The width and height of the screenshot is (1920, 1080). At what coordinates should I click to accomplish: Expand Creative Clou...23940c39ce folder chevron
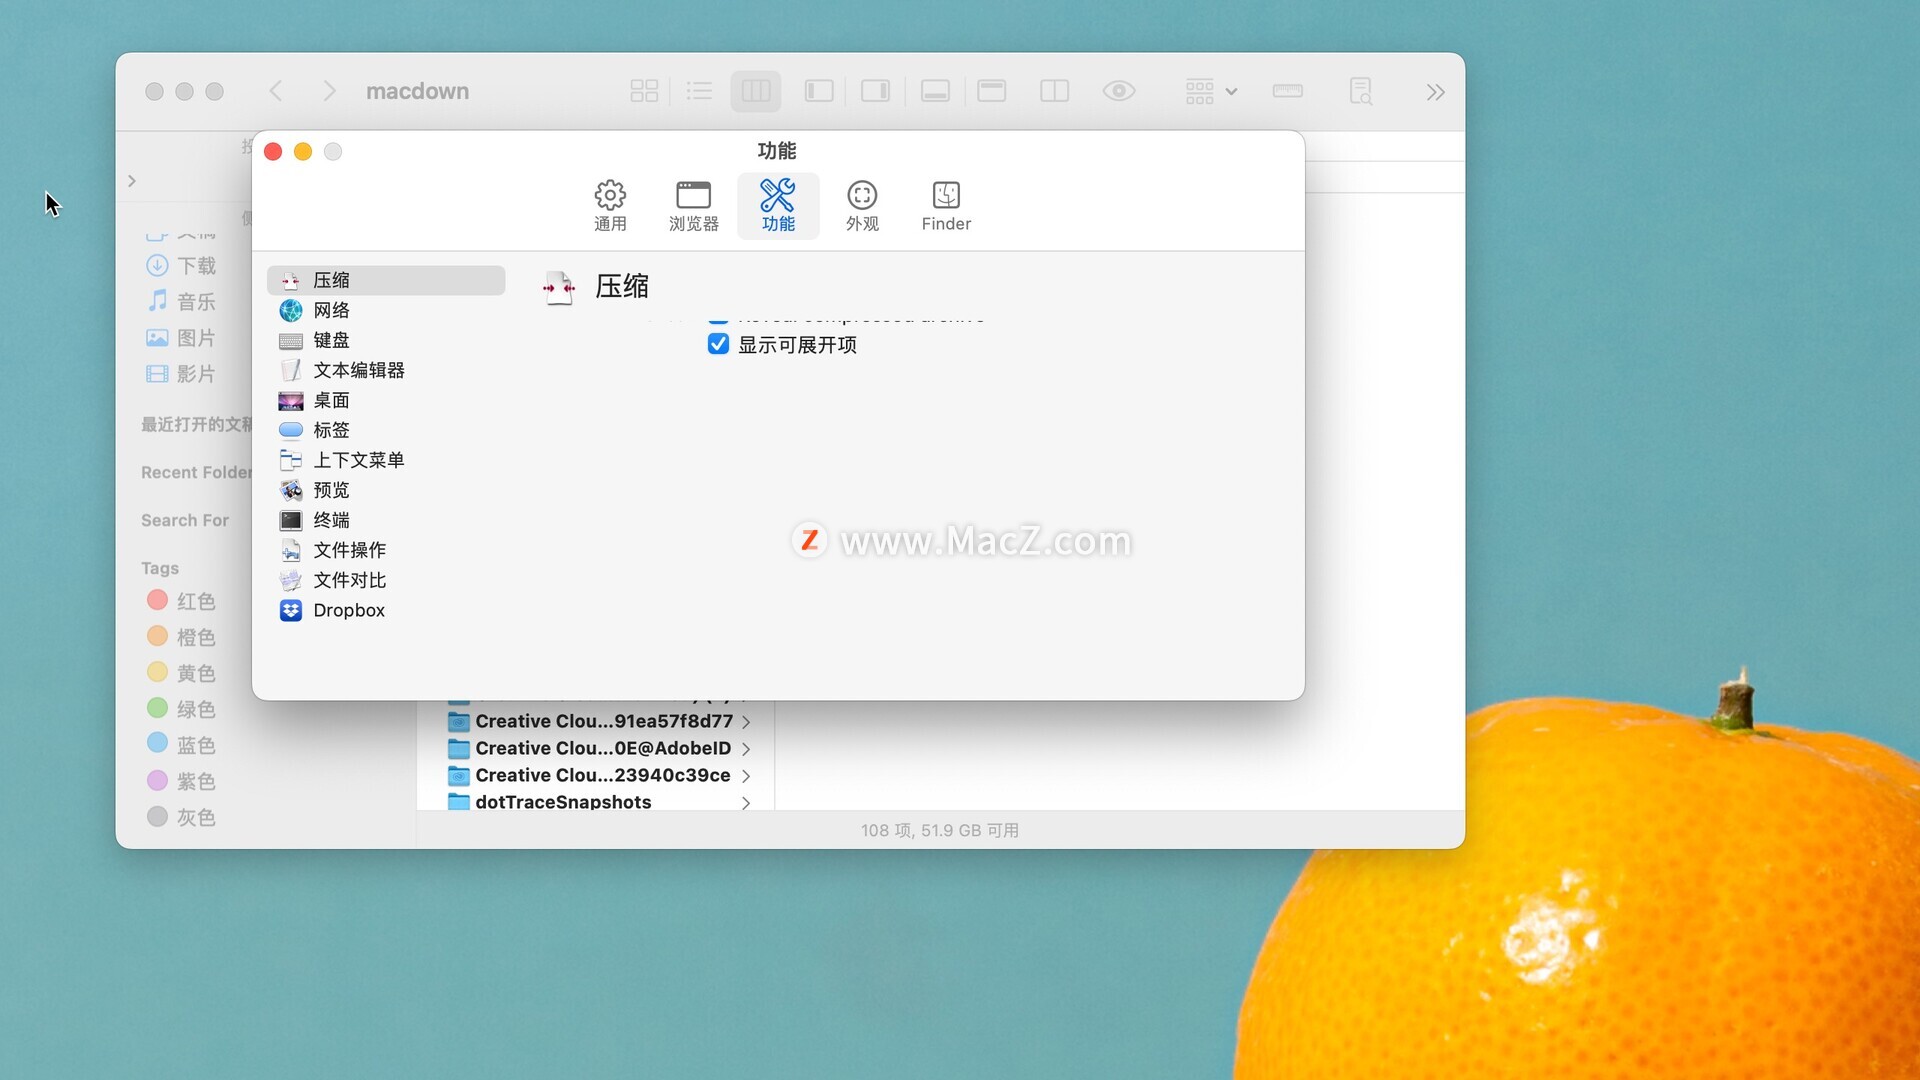coord(746,776)
